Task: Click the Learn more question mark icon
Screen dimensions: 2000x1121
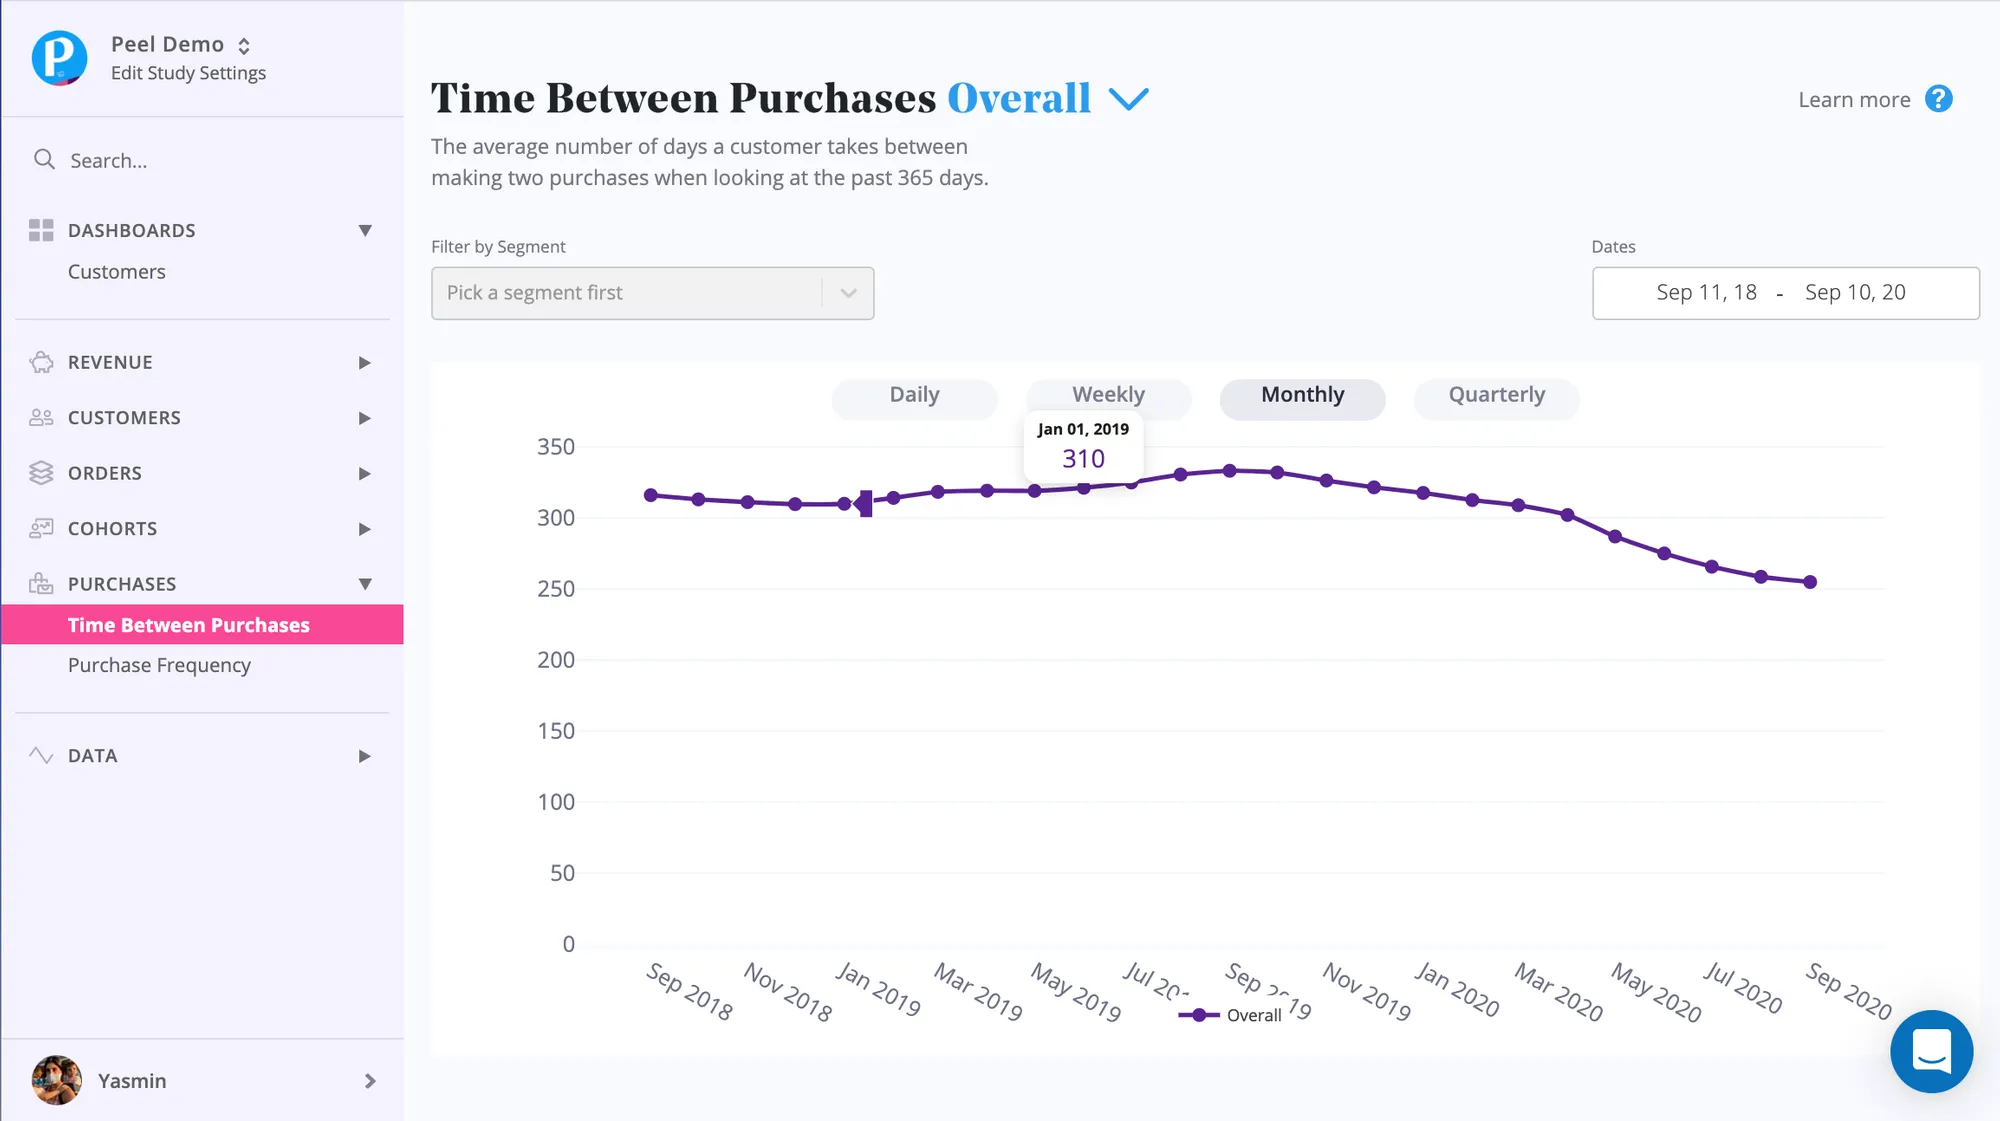Action: [x=1938, y=99]
